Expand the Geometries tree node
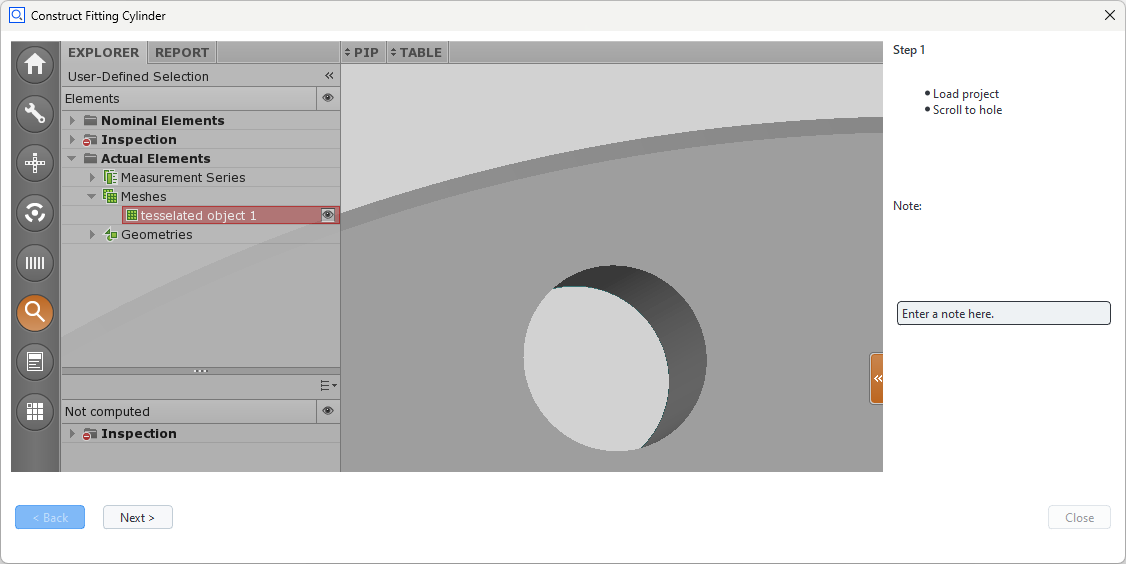 [93, 235]
